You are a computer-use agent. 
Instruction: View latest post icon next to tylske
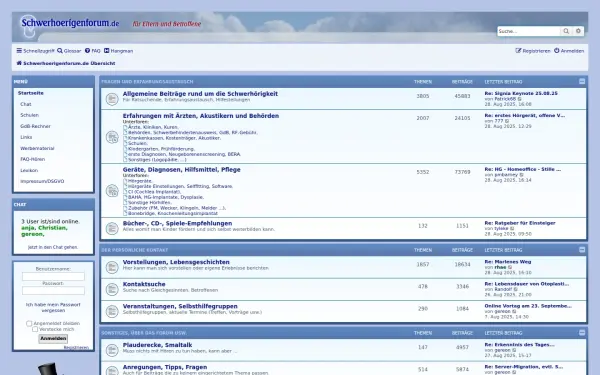(512, 228)
